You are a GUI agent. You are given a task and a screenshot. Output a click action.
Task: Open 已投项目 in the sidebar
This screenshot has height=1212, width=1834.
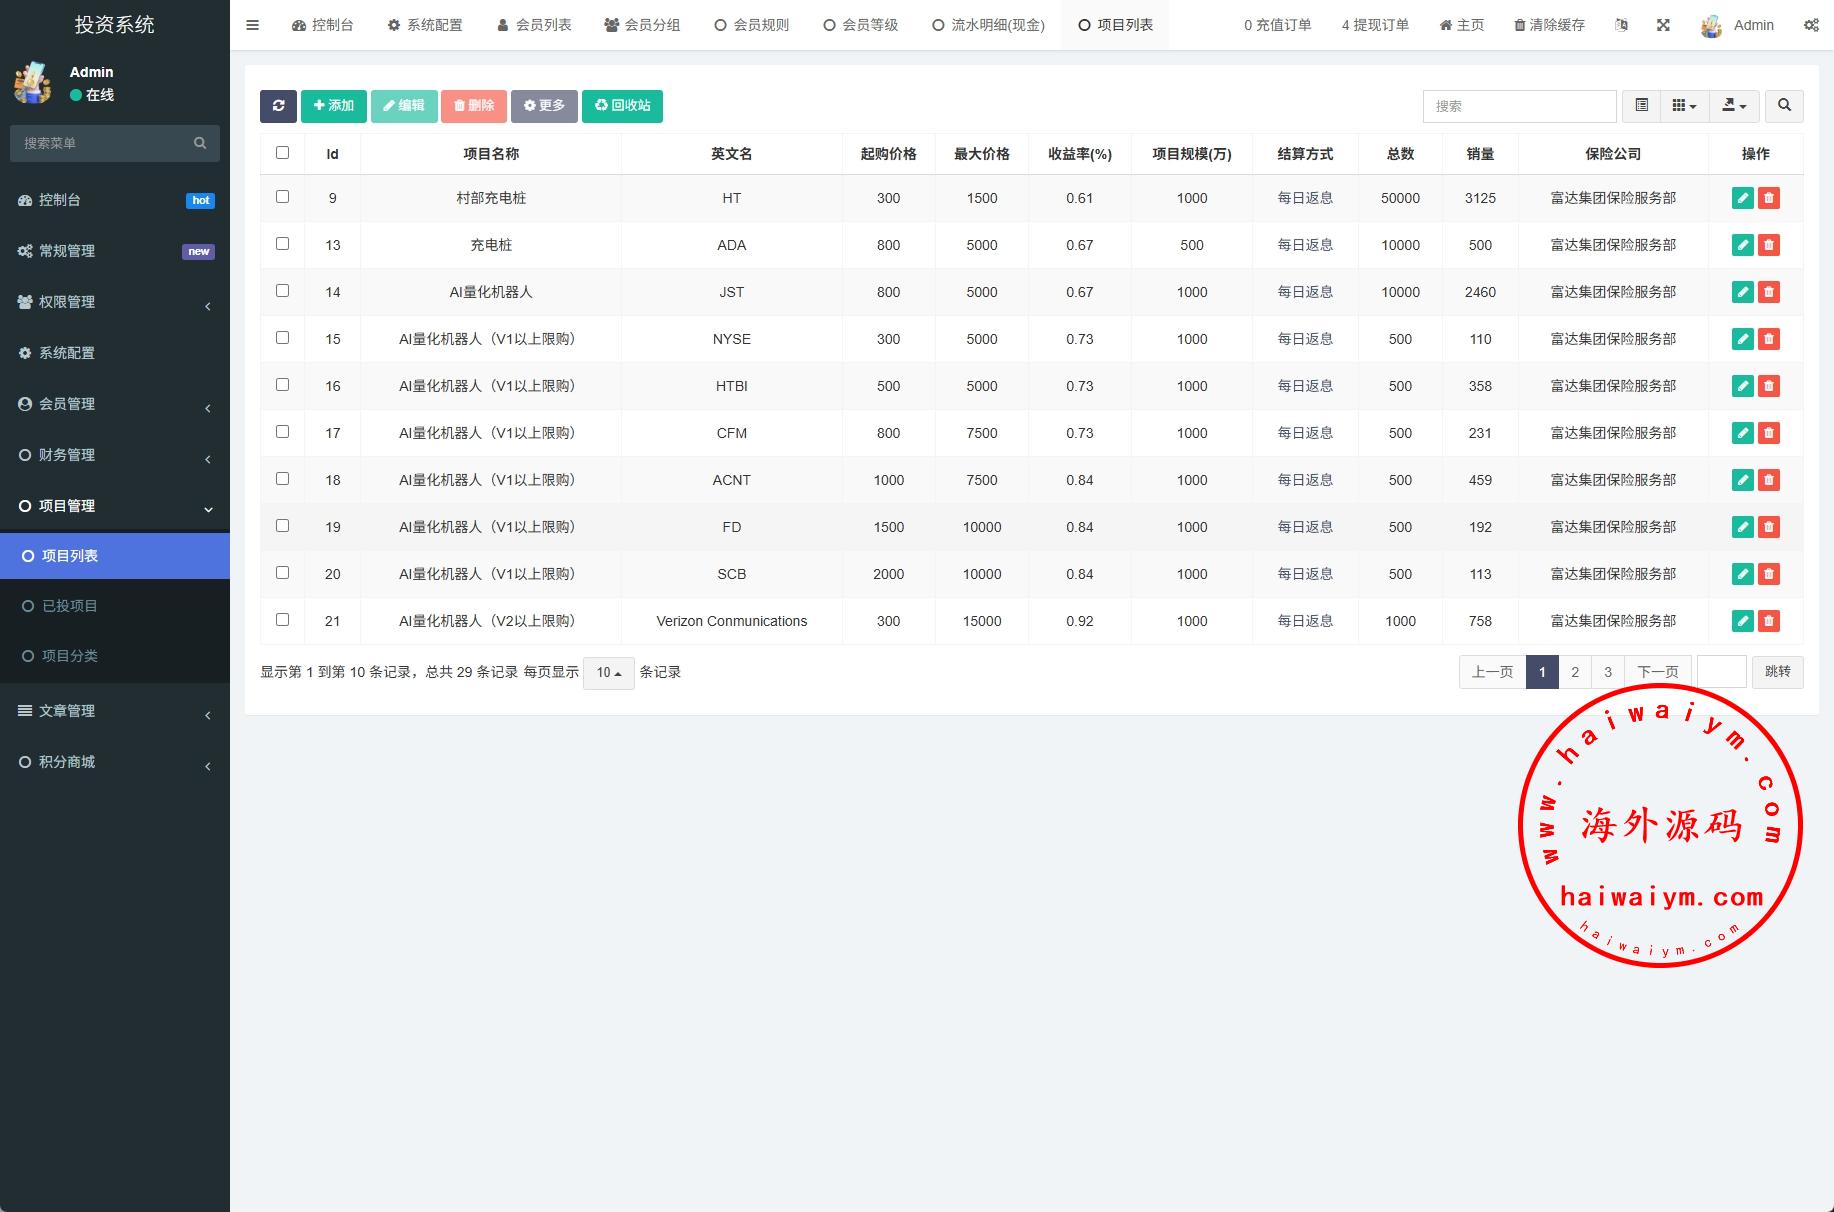click(x=70, y=606)
